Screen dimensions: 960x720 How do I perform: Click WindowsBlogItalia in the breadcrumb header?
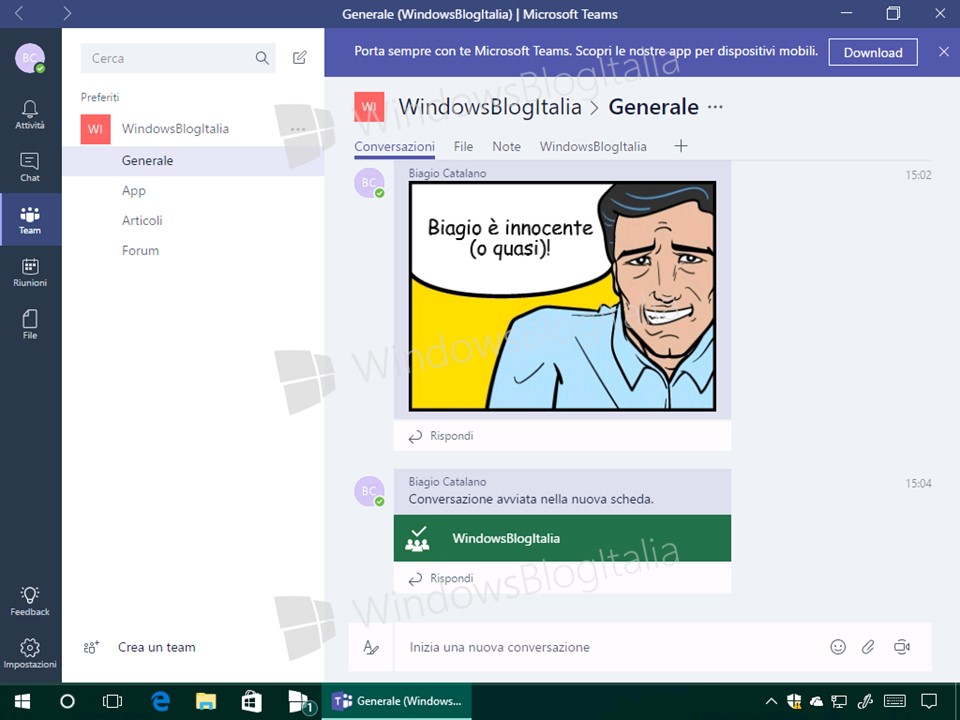pyautogui.click(x=490, y=107)
